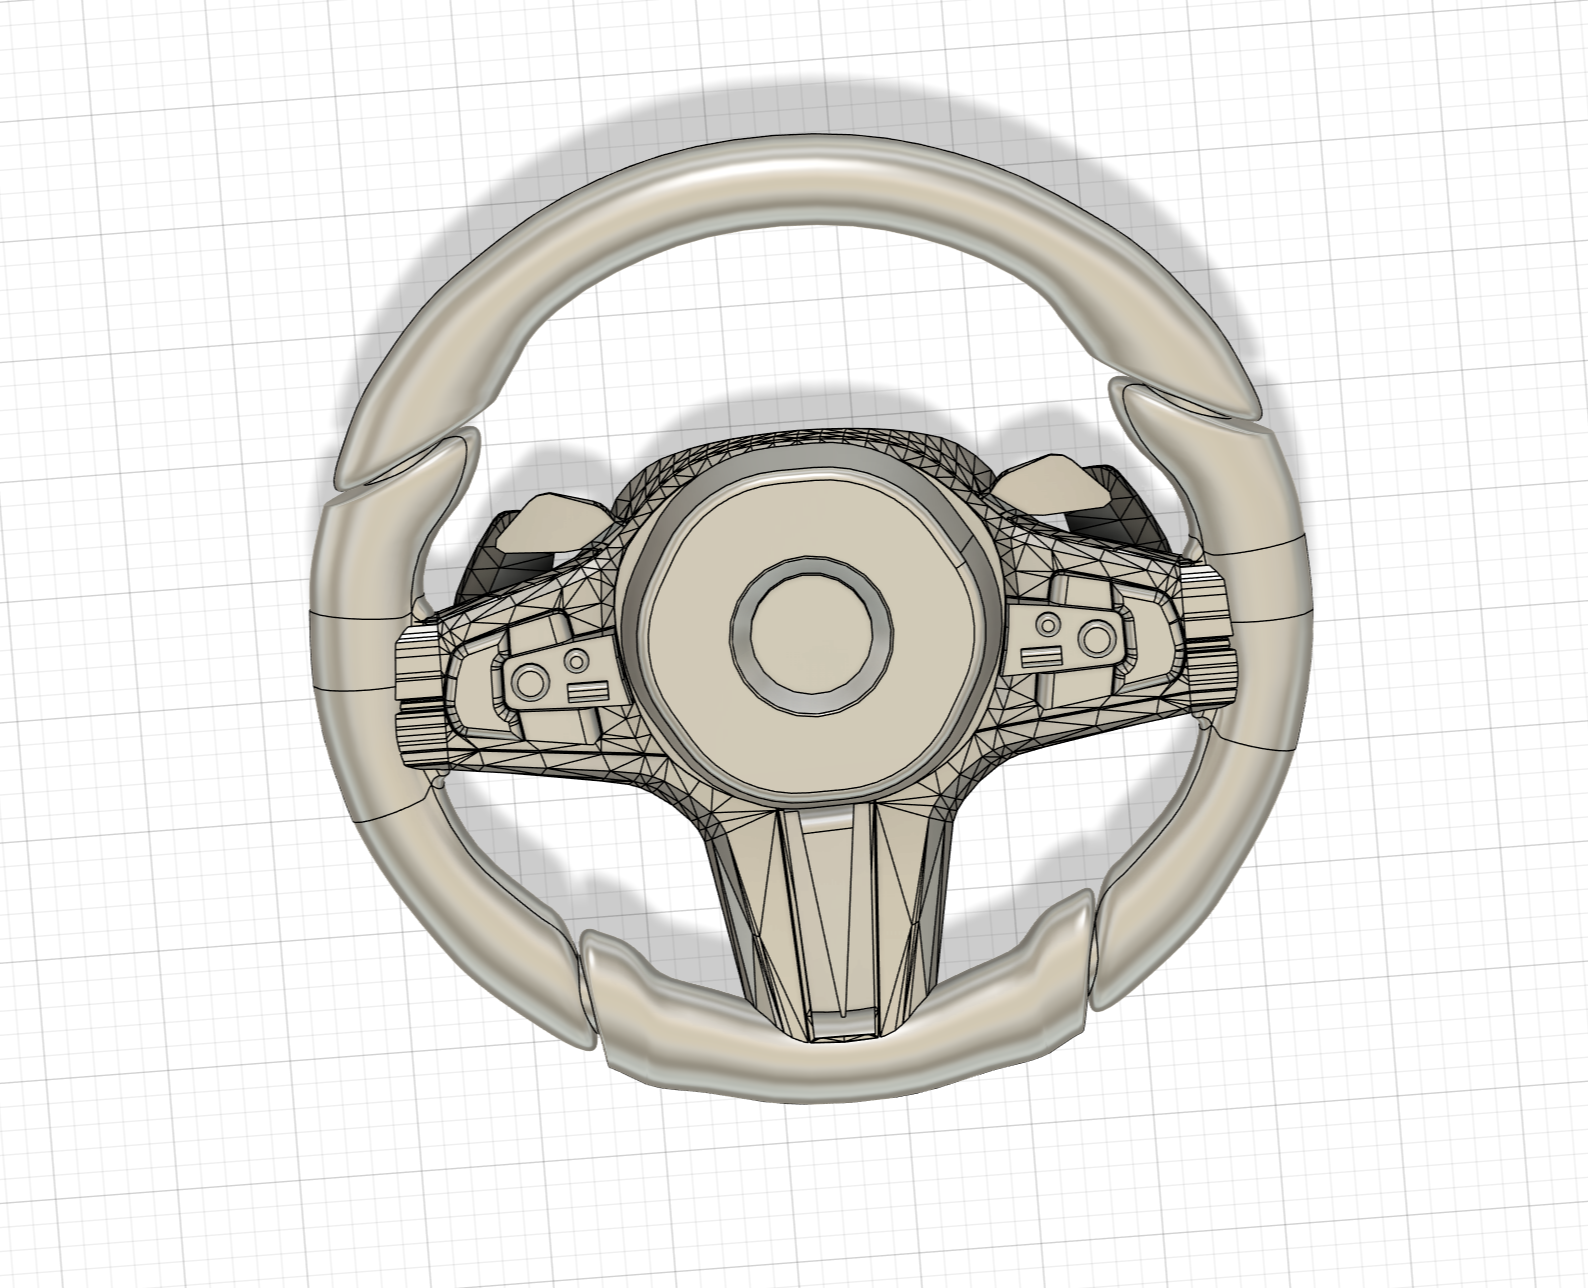Select the center emblem circle on the hub

coord(811,637)
